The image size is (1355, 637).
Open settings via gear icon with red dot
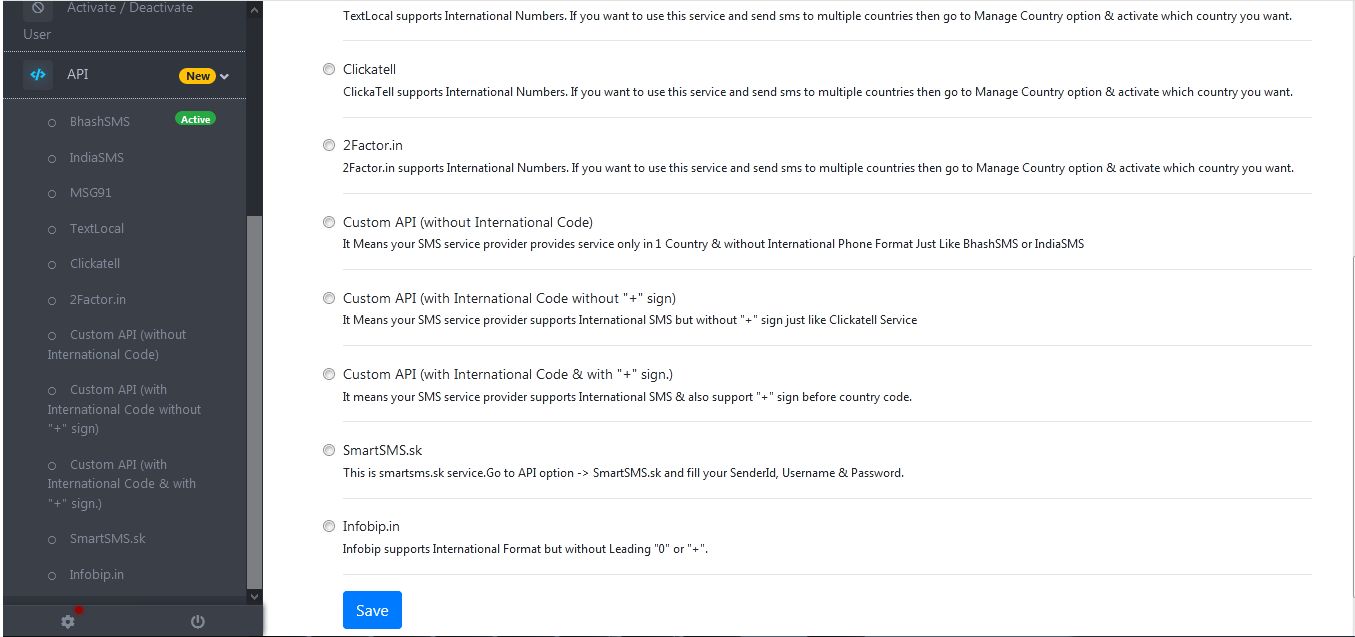tap(66, 621)
